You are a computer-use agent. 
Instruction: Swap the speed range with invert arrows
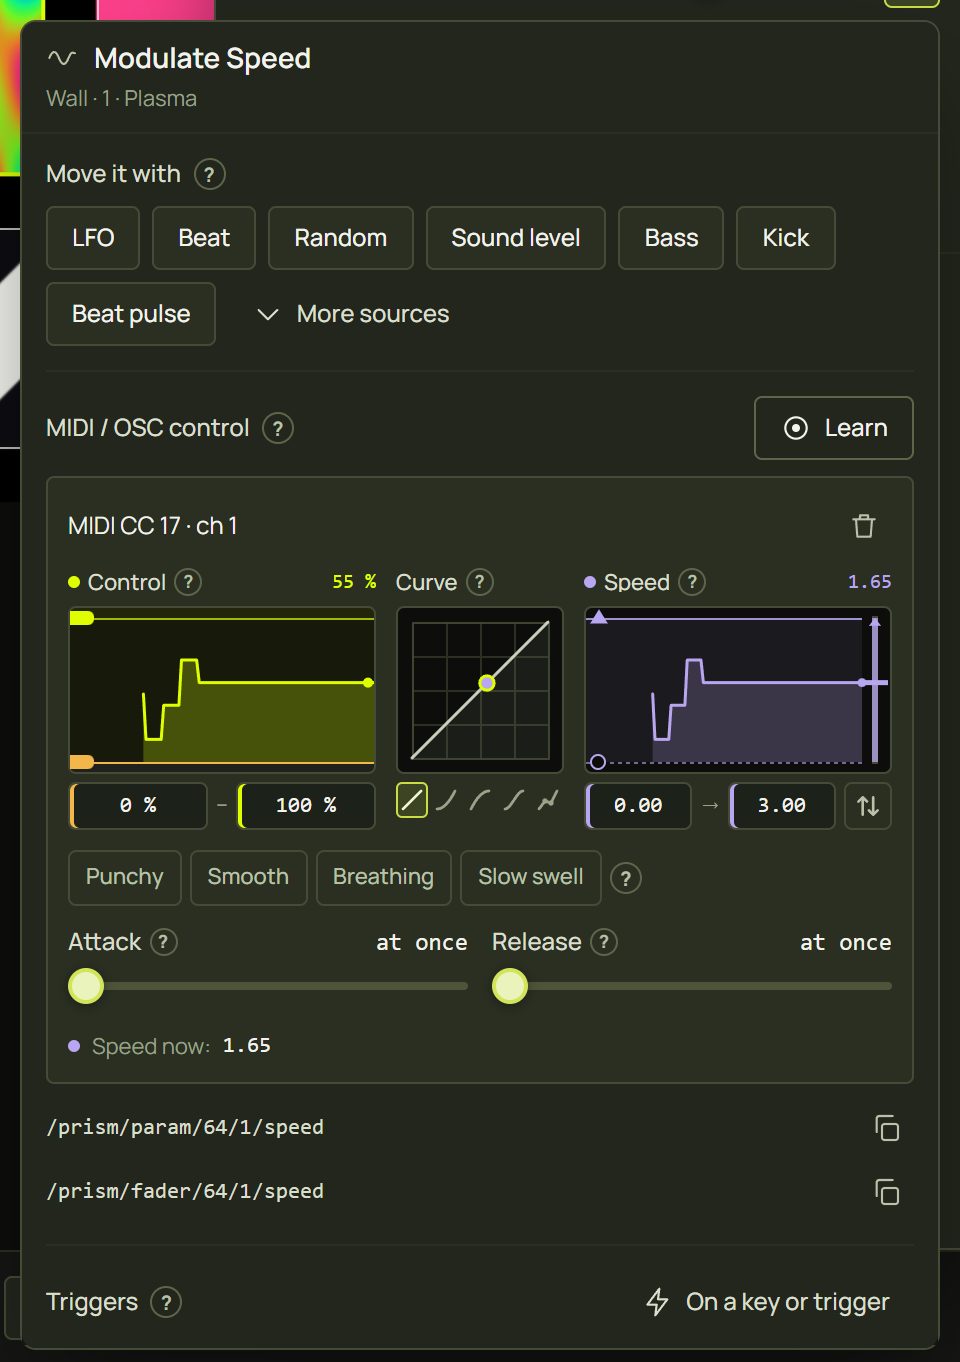tap(868, 806)
